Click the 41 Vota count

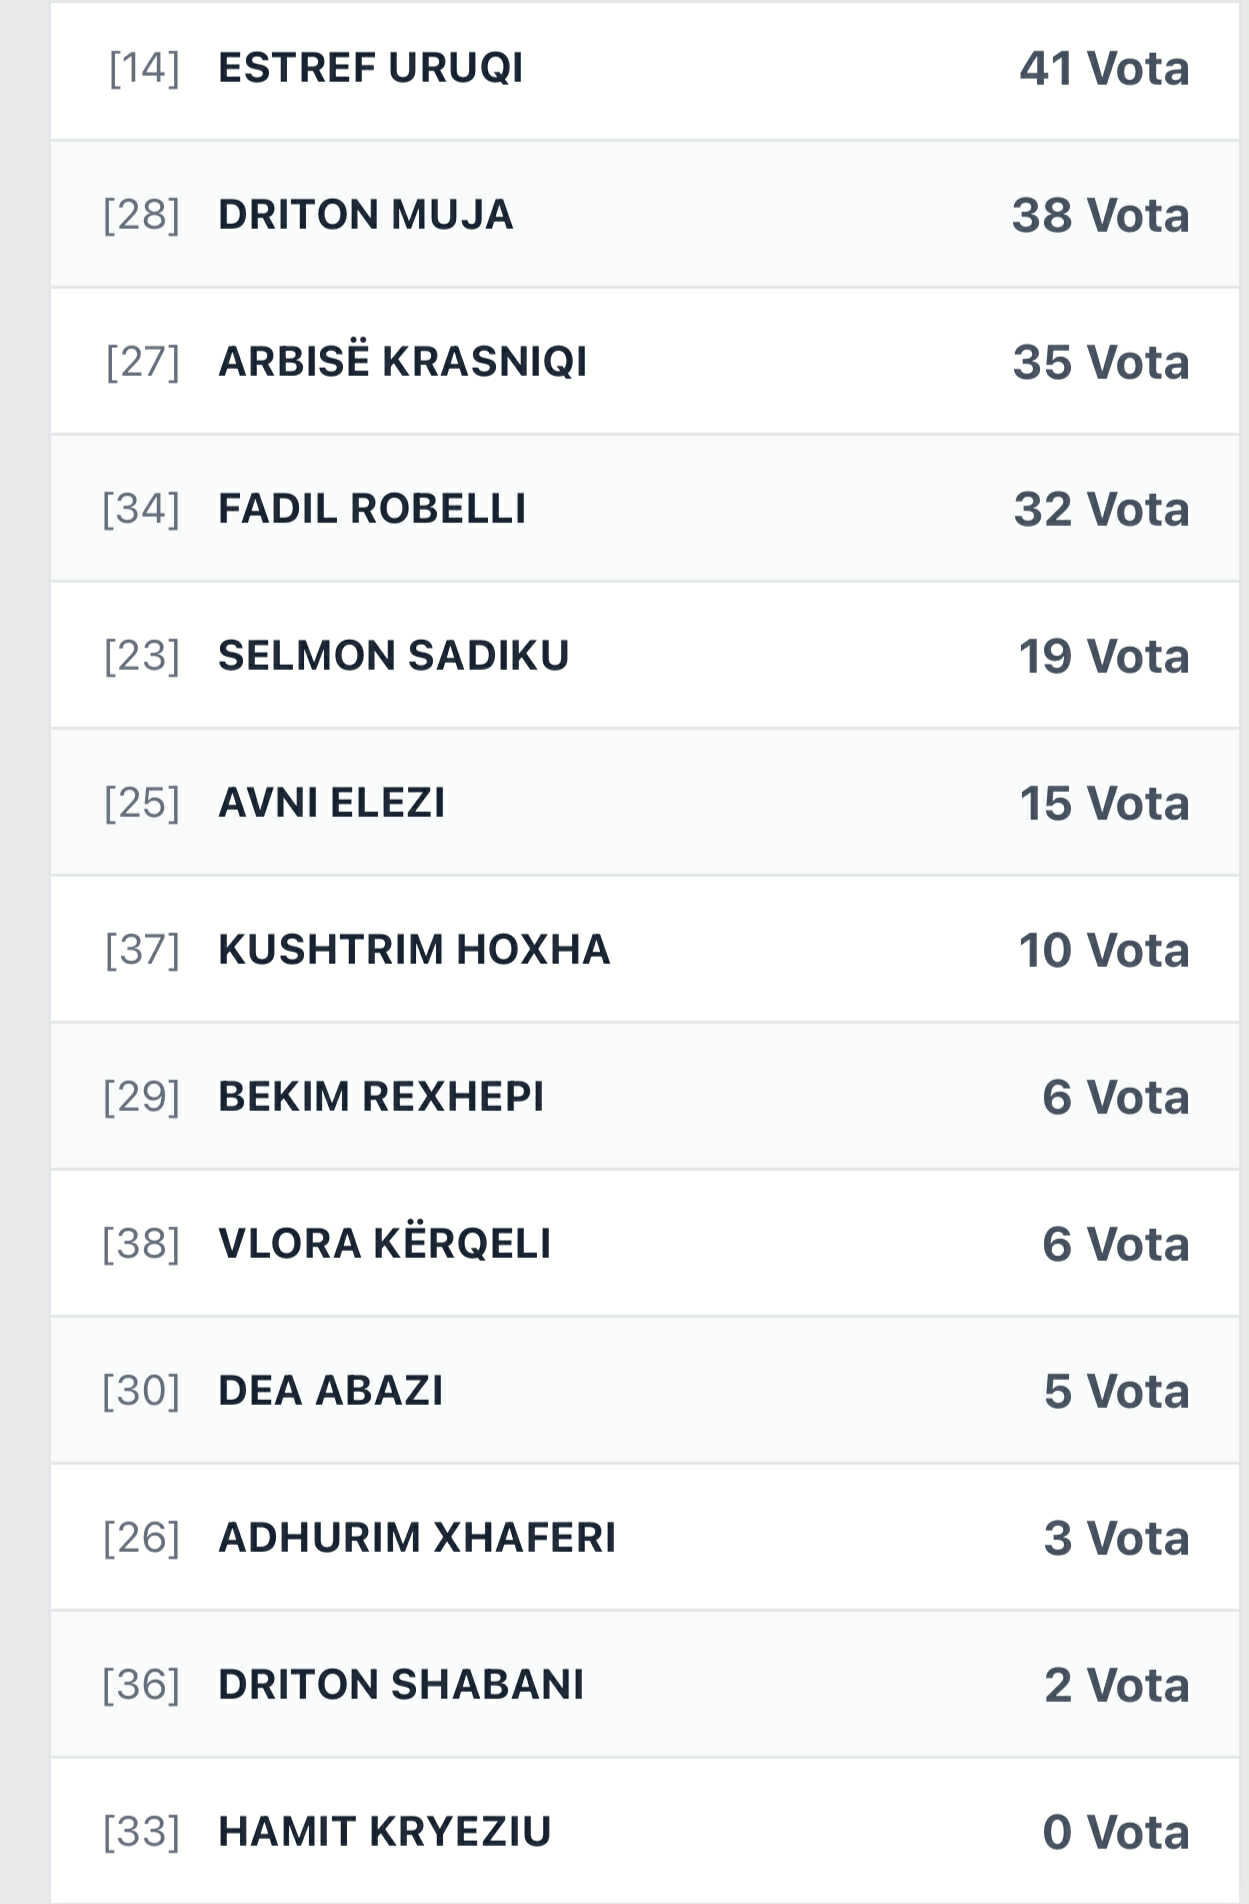(1103, 69)
